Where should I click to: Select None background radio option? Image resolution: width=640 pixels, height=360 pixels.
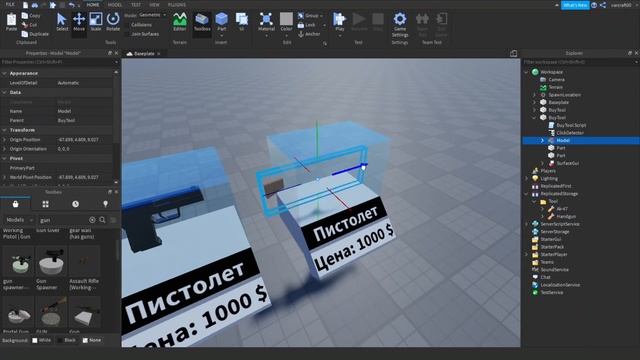[92, 340]
